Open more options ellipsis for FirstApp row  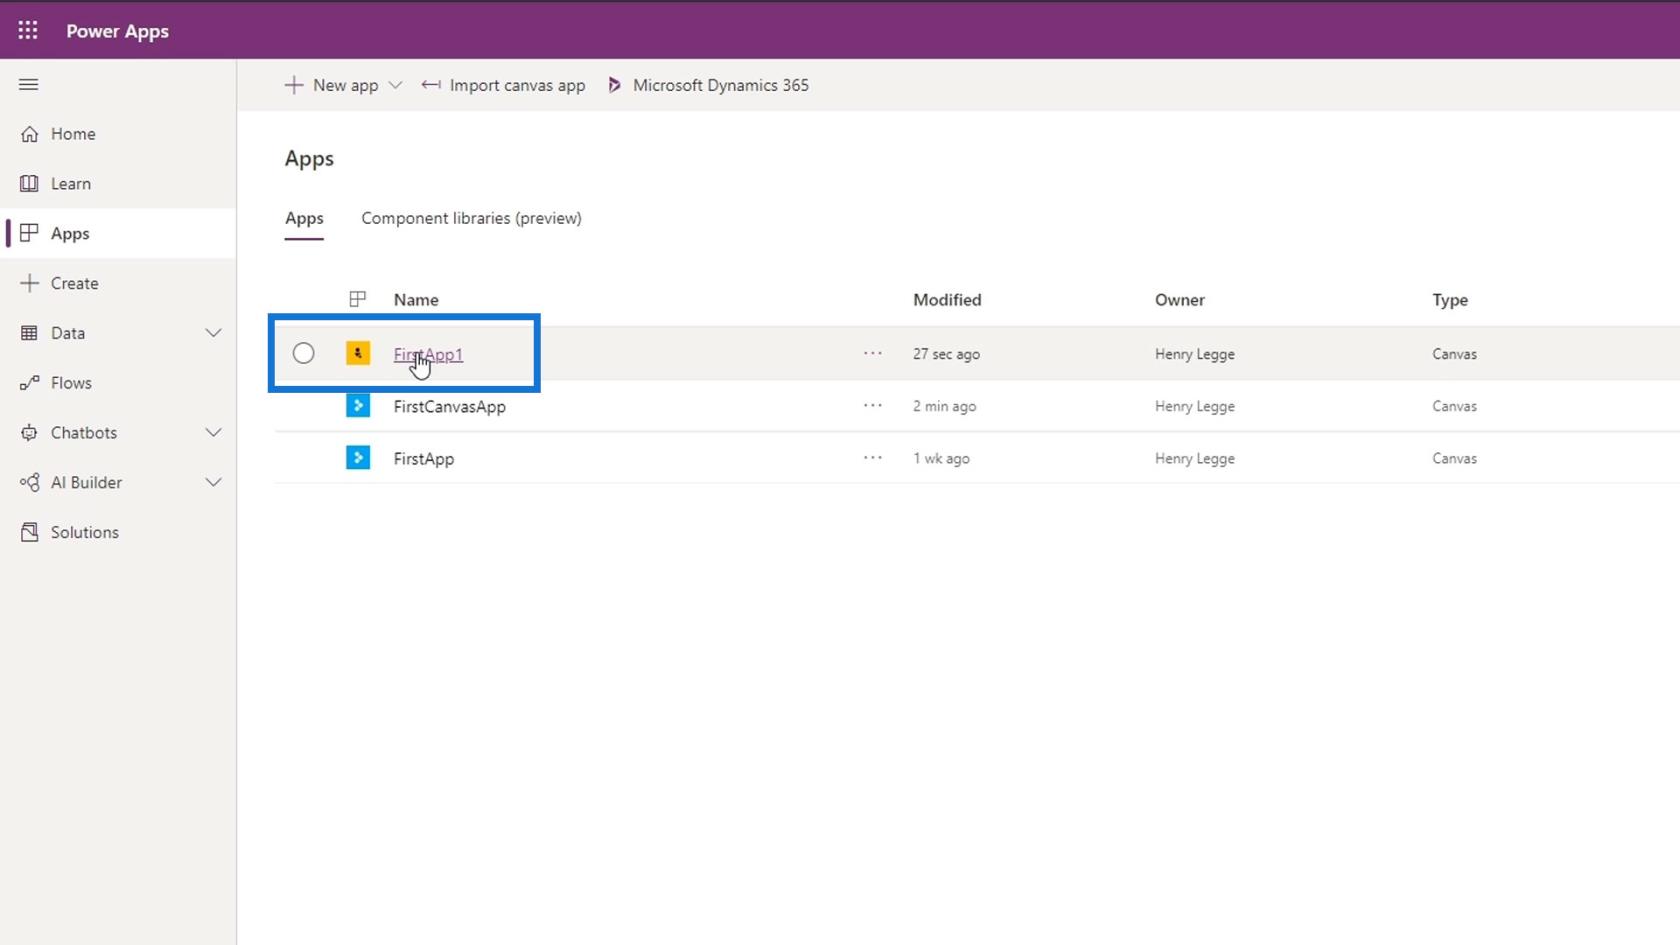(872, 458)
